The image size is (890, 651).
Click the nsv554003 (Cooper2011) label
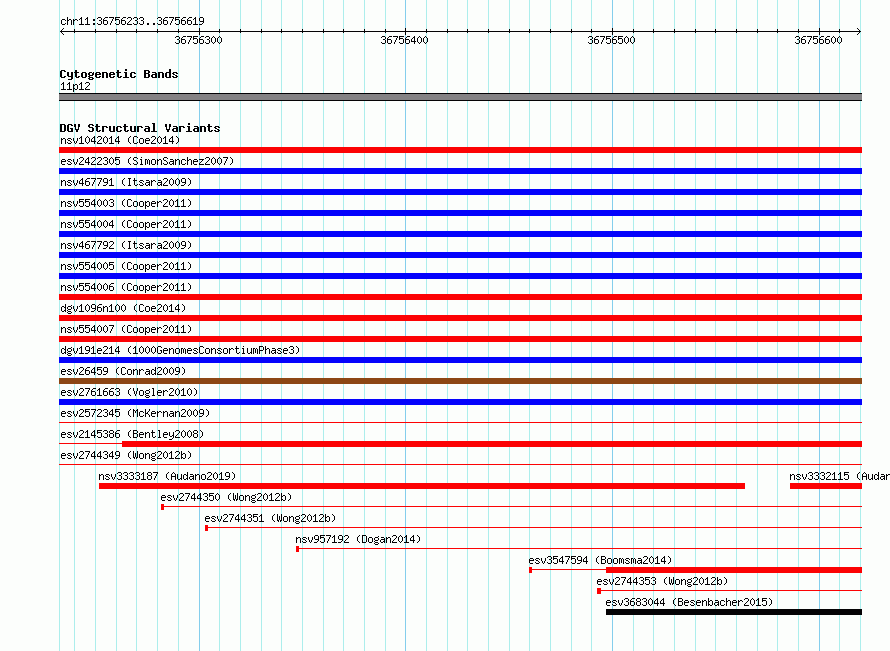coord(126,203)
